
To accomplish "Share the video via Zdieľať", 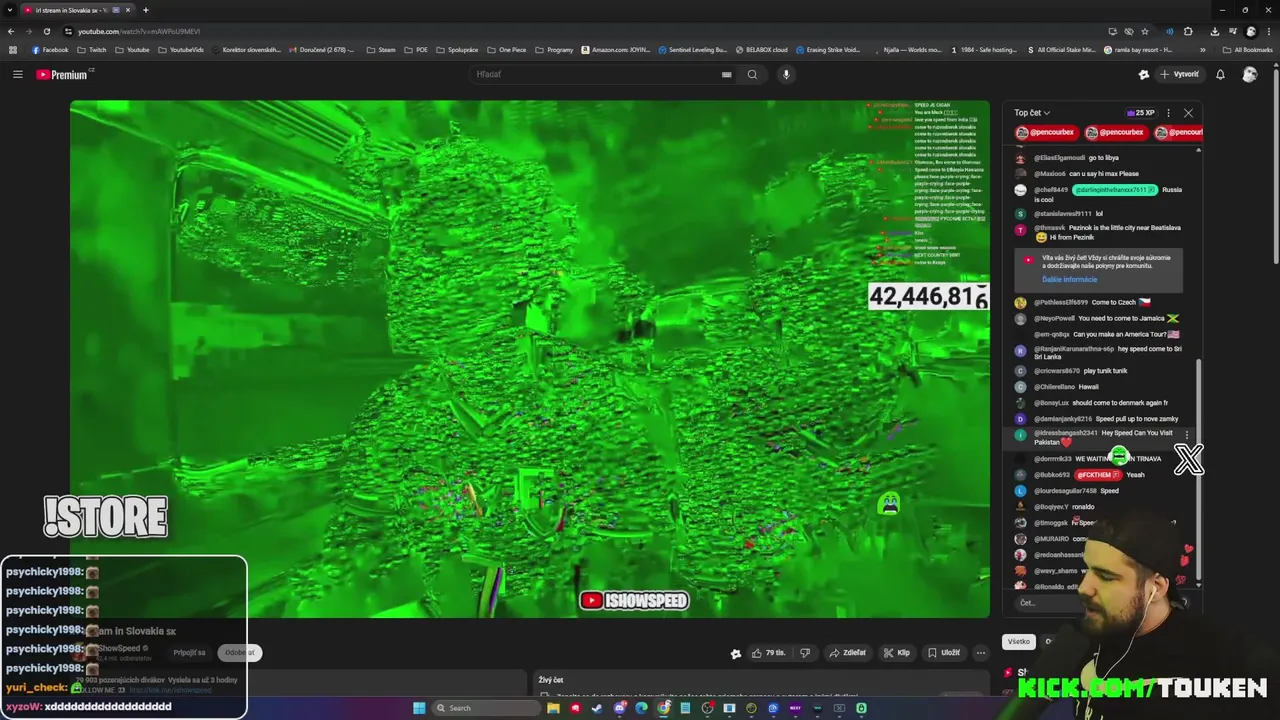I will pos(847,653).
